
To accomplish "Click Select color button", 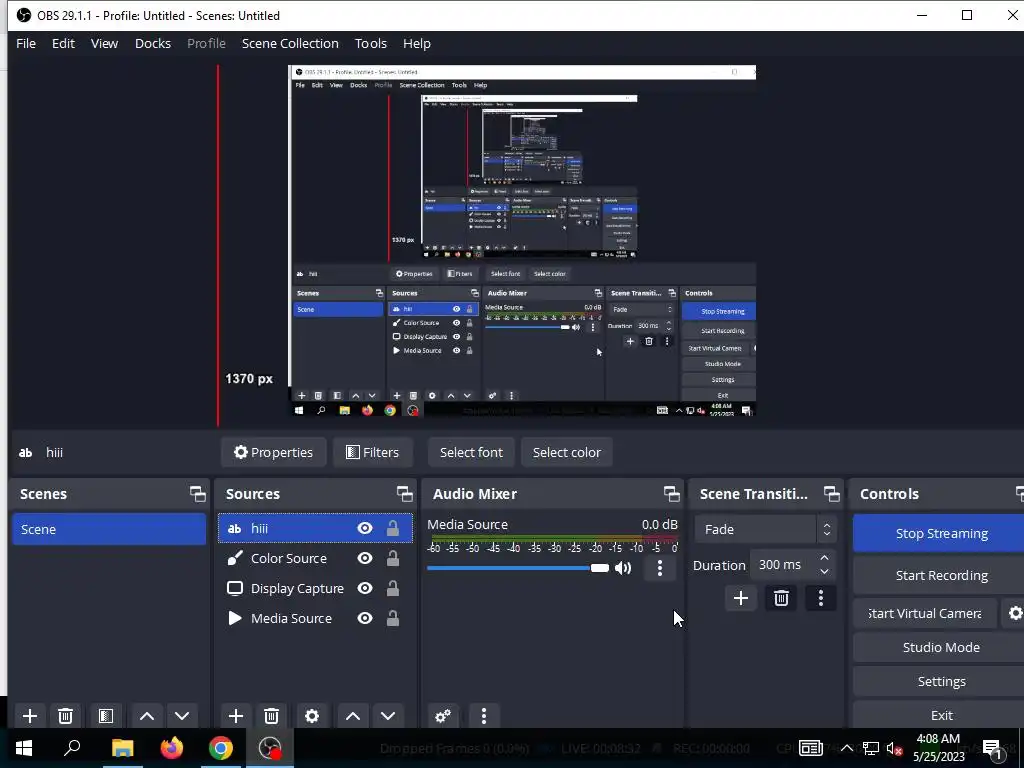I will tap(566, 452).
